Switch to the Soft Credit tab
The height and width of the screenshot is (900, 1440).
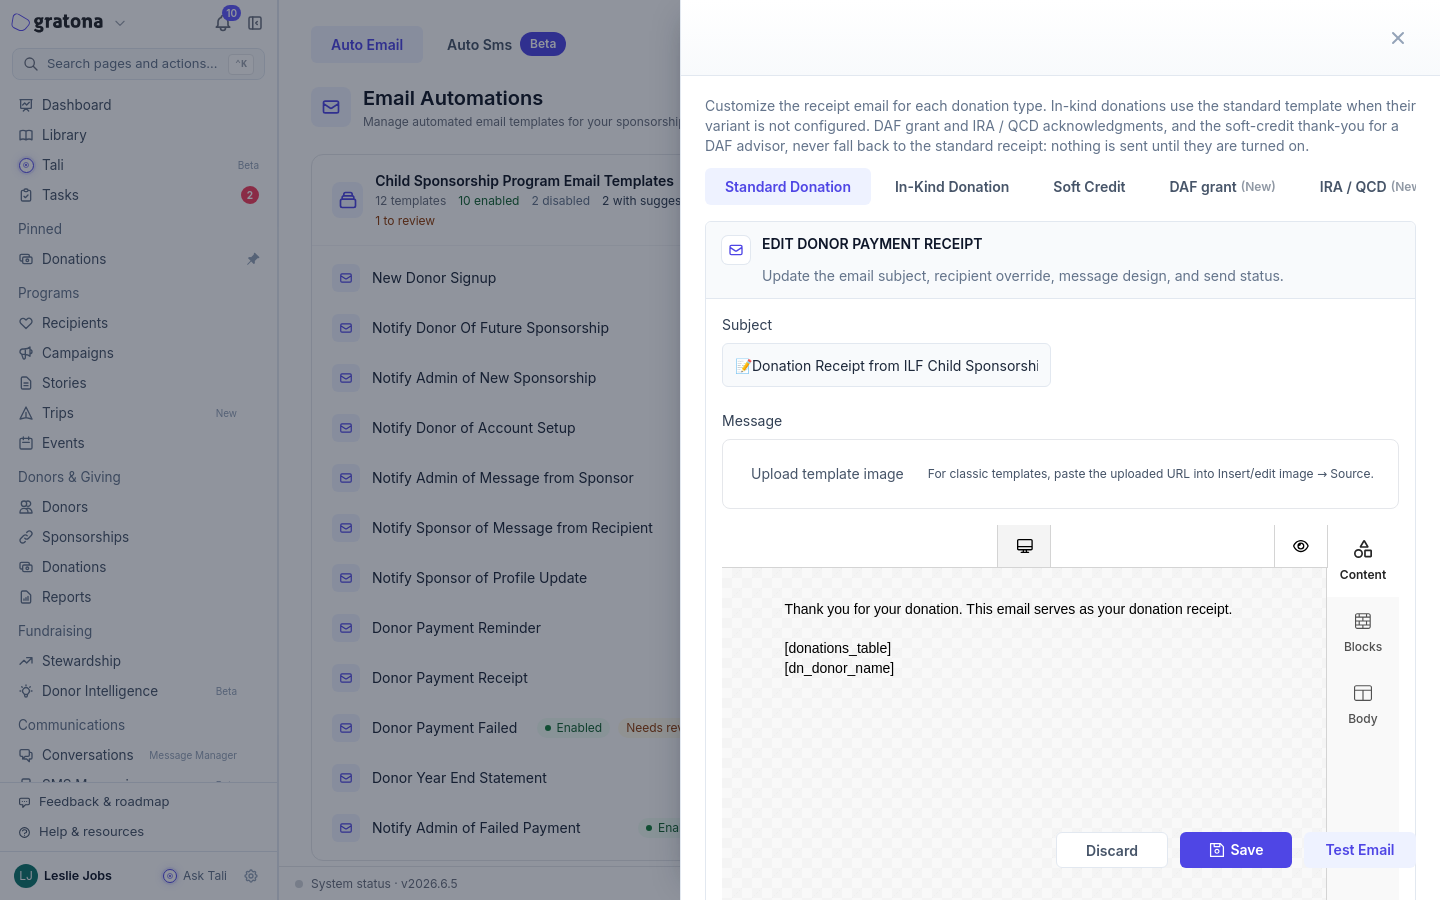1089,187
